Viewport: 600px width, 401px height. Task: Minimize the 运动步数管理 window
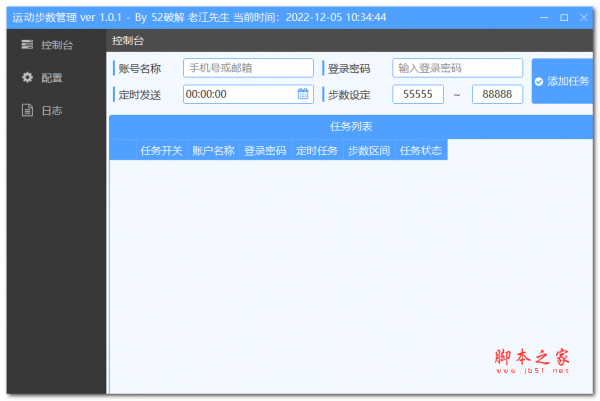click(544, 18)
